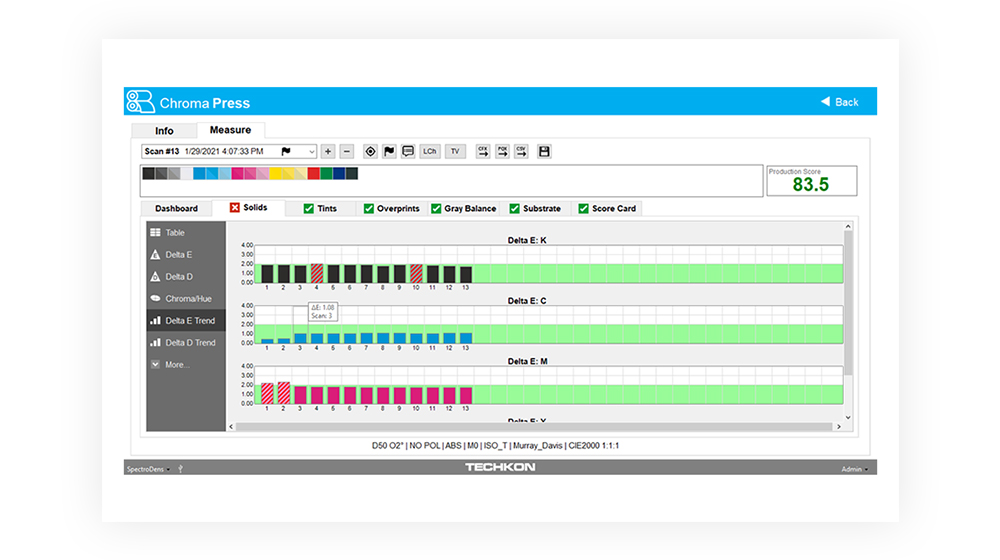The image size is (1000, 560).
Task: Click the target/measure icon in toolbar
Action: pyautogui.click(x=371, y=152)
